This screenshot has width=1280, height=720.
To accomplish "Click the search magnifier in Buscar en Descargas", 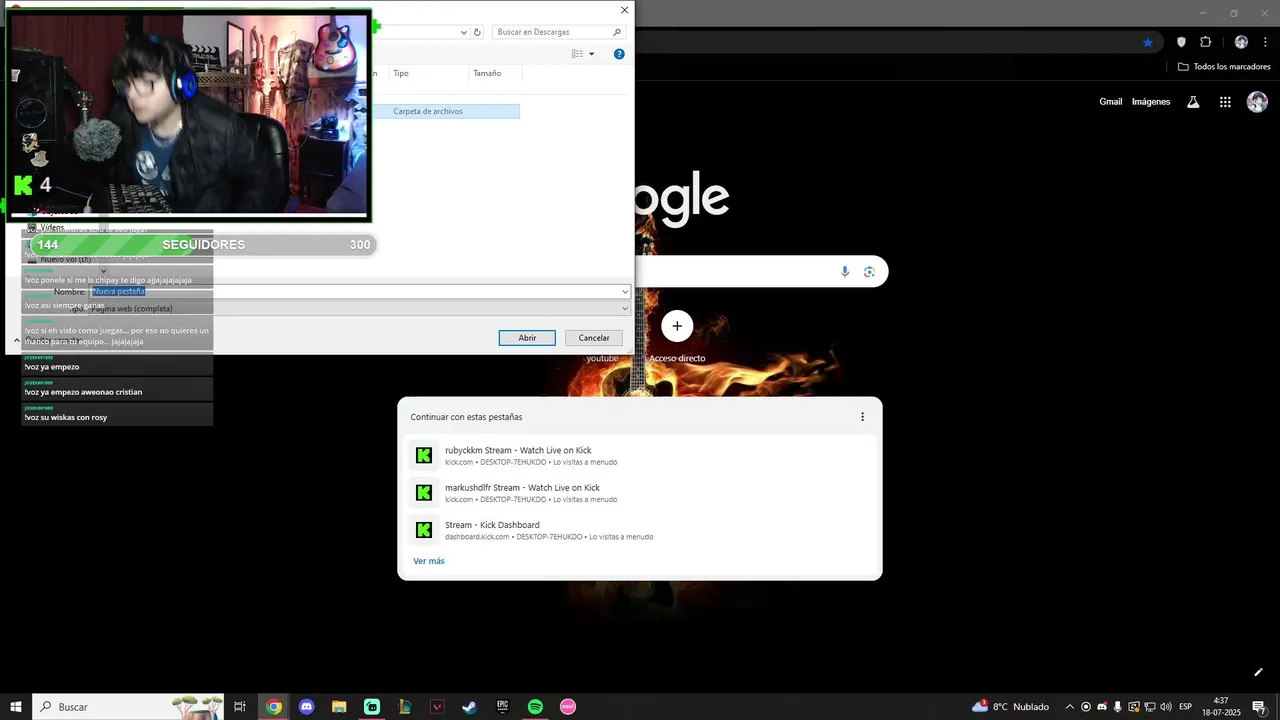I will [617, 32].
